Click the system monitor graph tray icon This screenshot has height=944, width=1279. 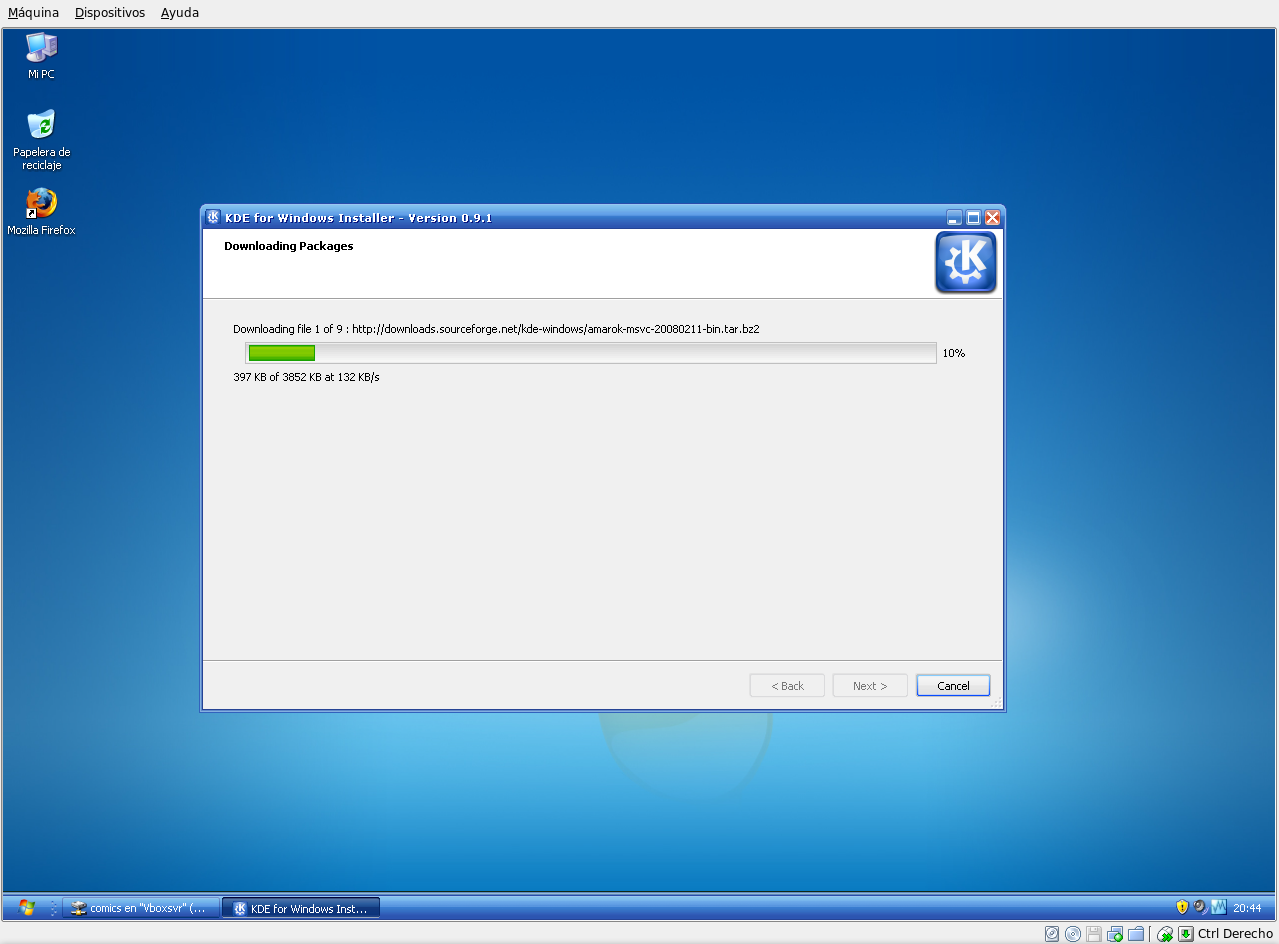(1218, 907)
